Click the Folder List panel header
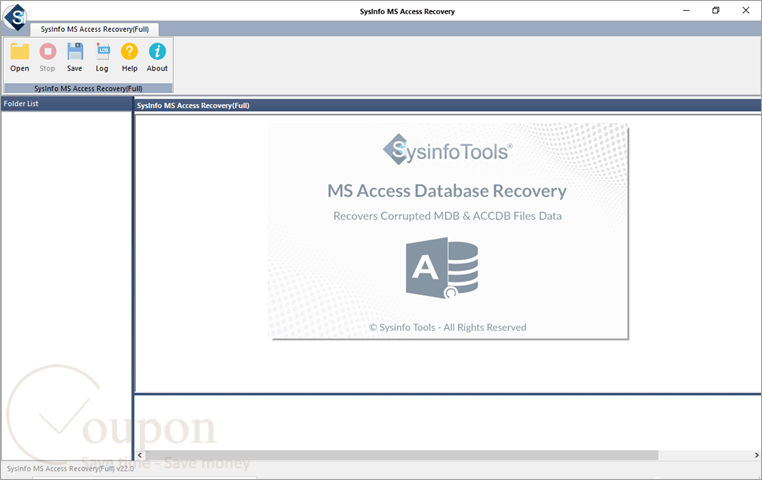 (67, 103)
